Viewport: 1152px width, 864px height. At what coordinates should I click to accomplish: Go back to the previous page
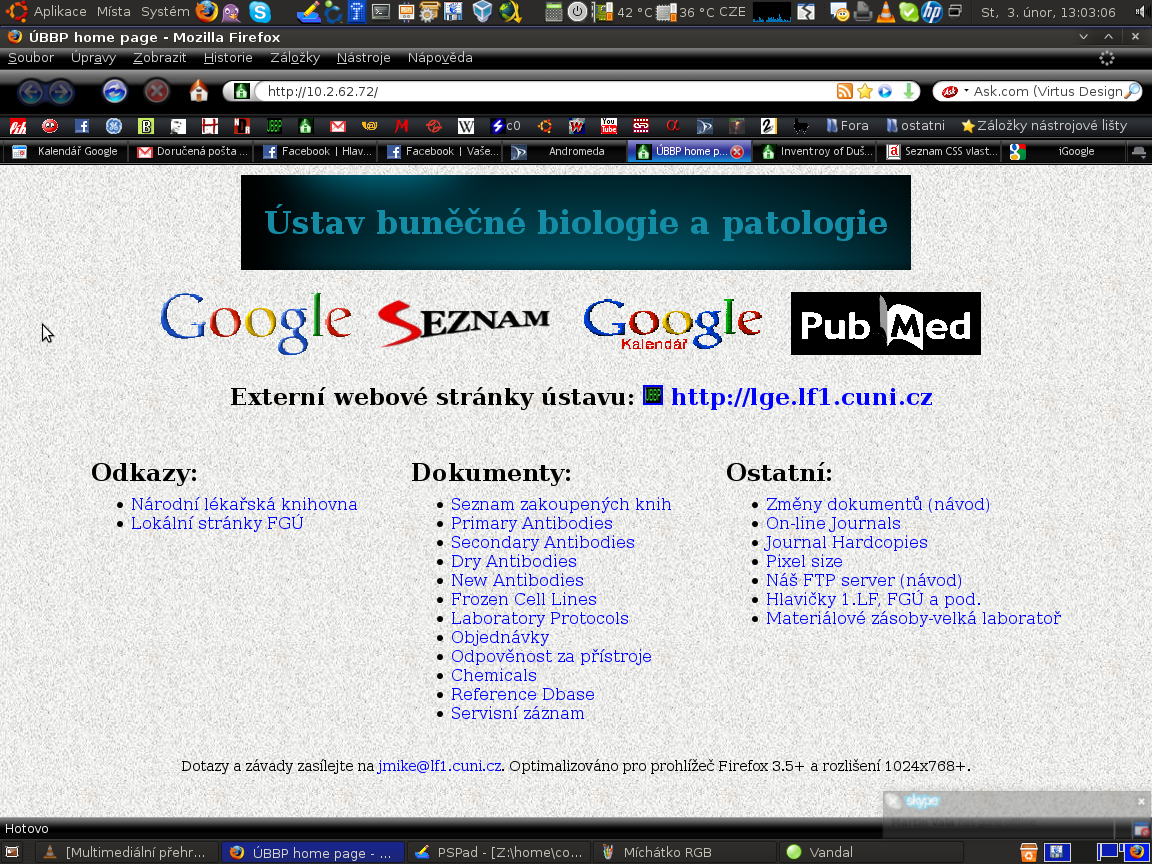tap(31, 92)
